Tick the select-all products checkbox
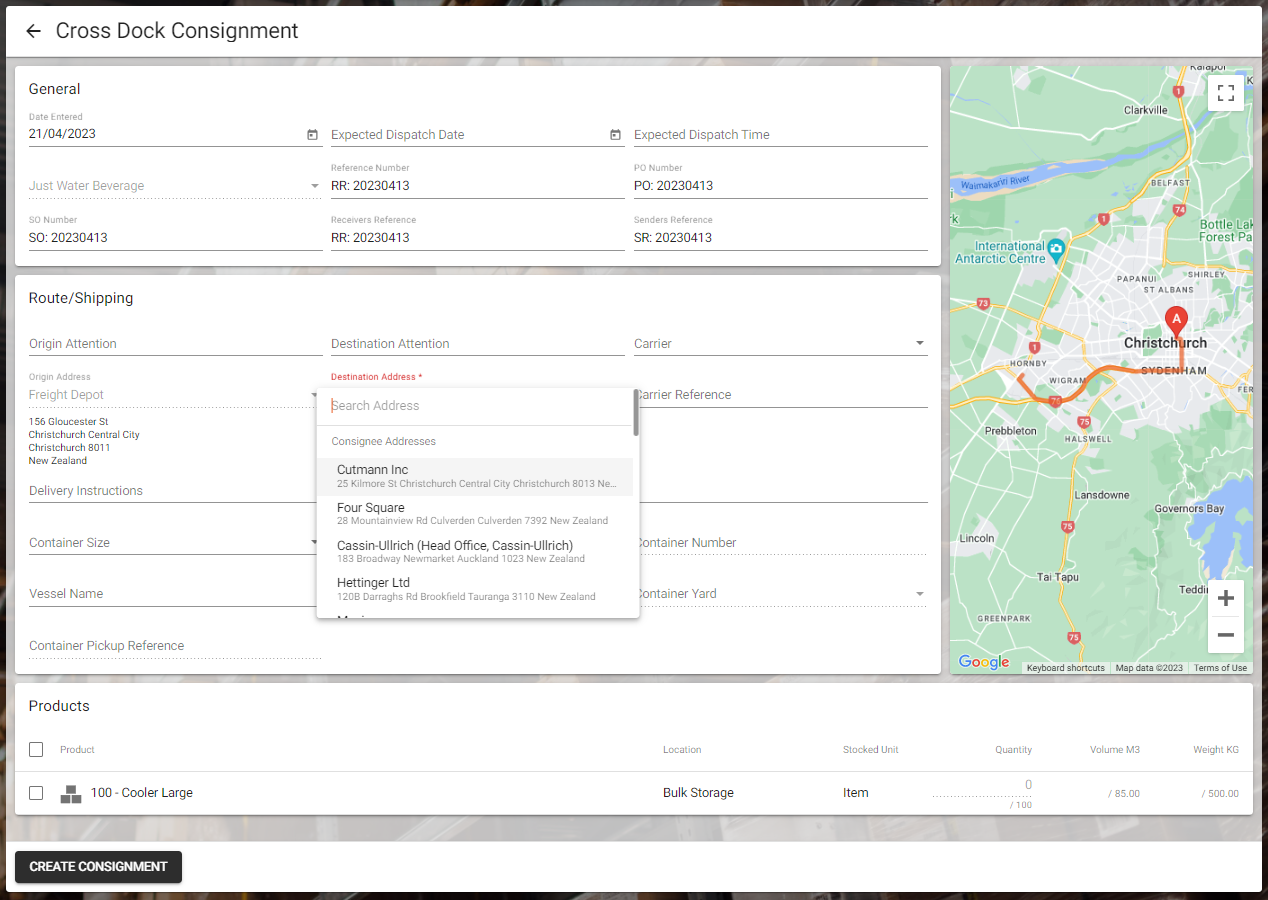 tap(36, 749)
